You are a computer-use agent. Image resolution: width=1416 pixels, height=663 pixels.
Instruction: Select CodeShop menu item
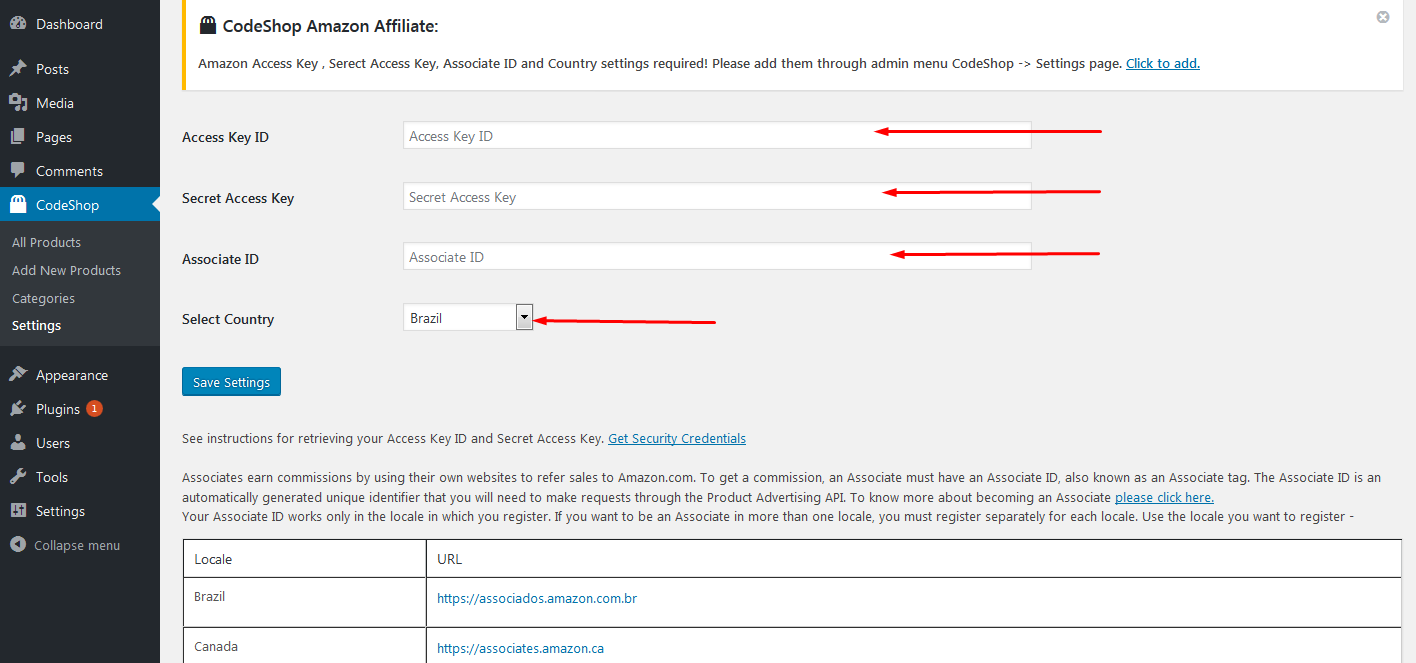point(80,205)
